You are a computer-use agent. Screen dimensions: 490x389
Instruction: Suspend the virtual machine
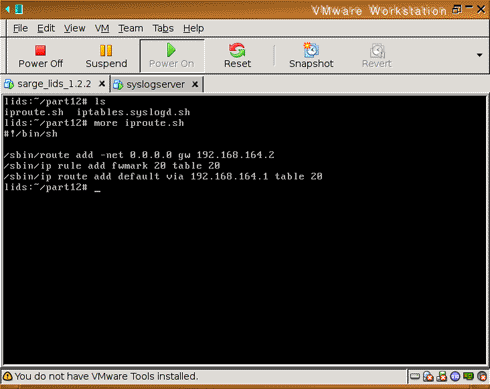[106, 56]
